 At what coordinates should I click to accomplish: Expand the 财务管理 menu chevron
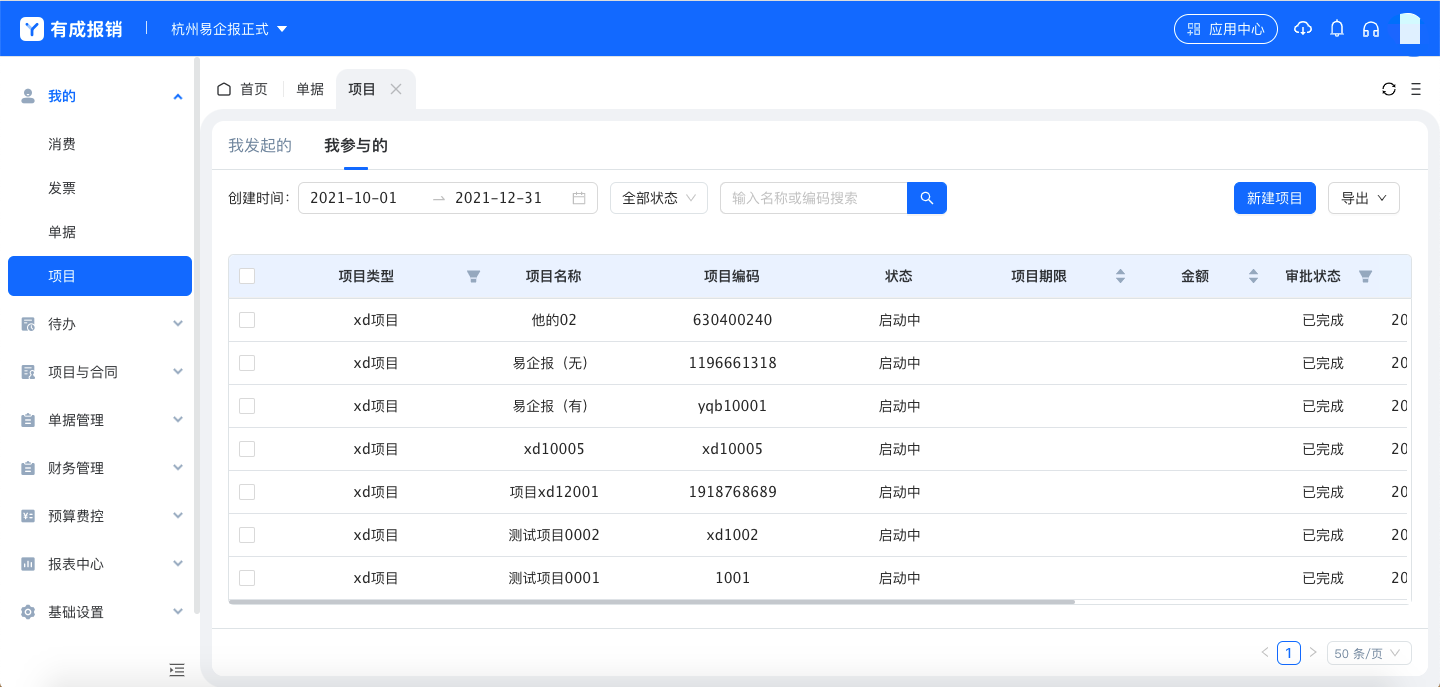pyautogui.click(x=178, y=468)
